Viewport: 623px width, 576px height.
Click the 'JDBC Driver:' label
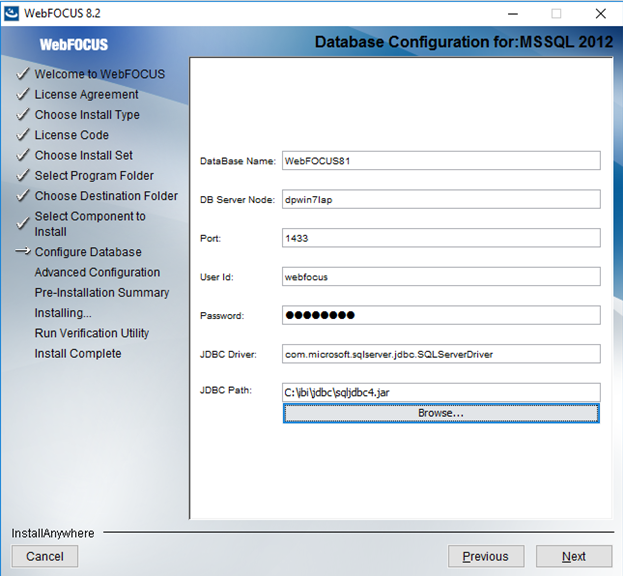tap(228, 354)
